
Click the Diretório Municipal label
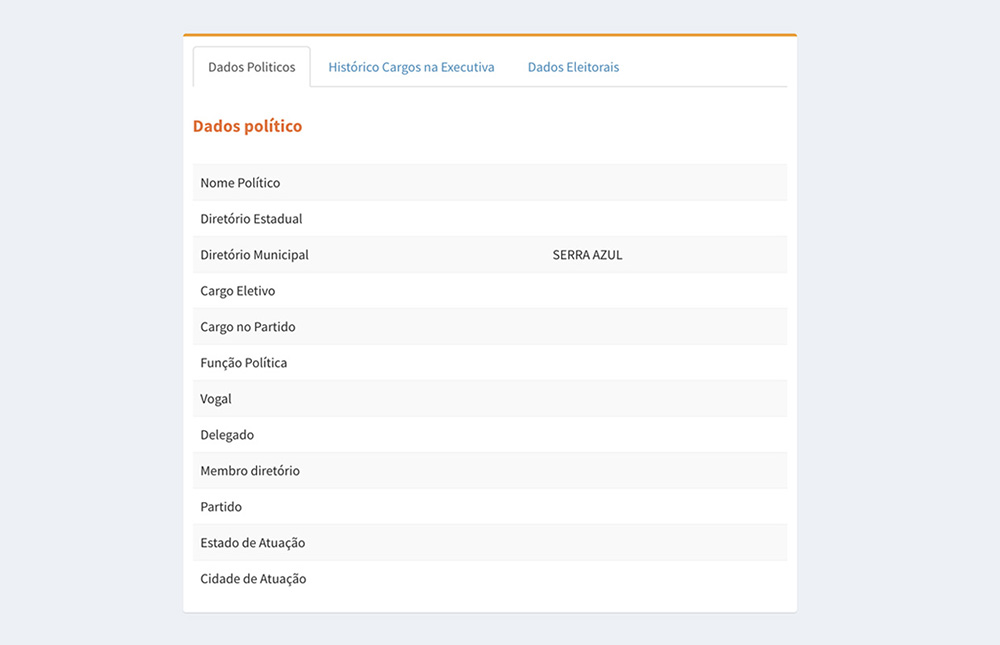(x=254, y=255)
